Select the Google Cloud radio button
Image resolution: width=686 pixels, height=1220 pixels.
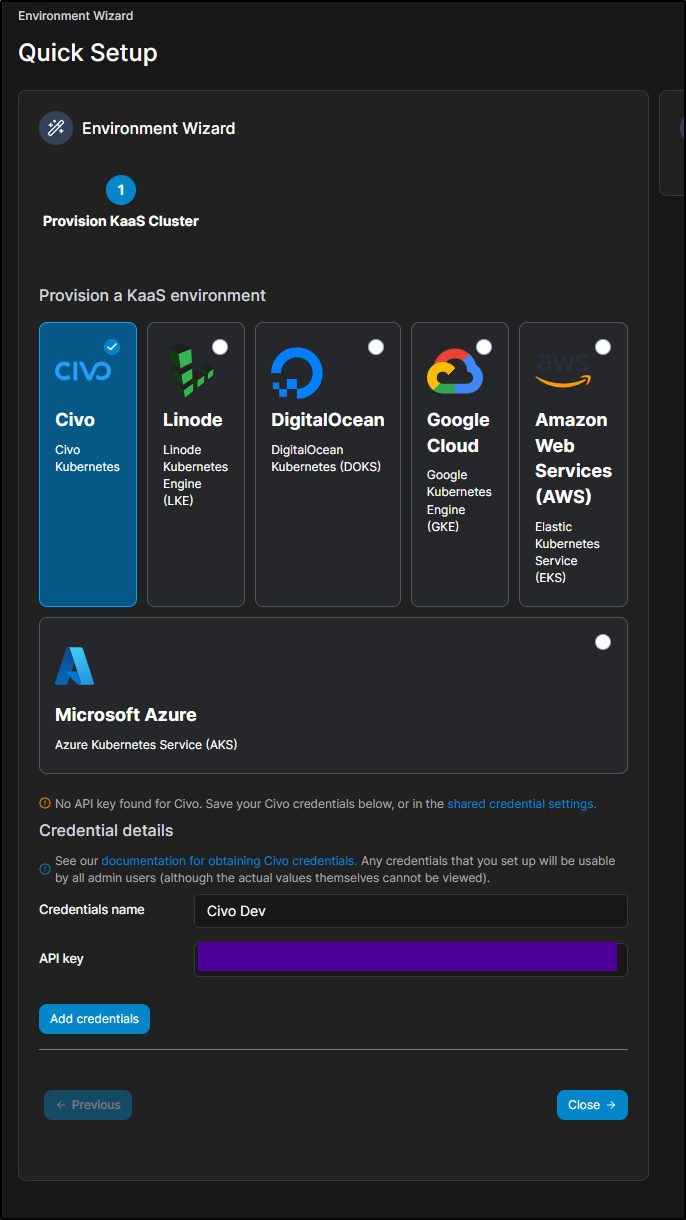(x=484, y=347)
